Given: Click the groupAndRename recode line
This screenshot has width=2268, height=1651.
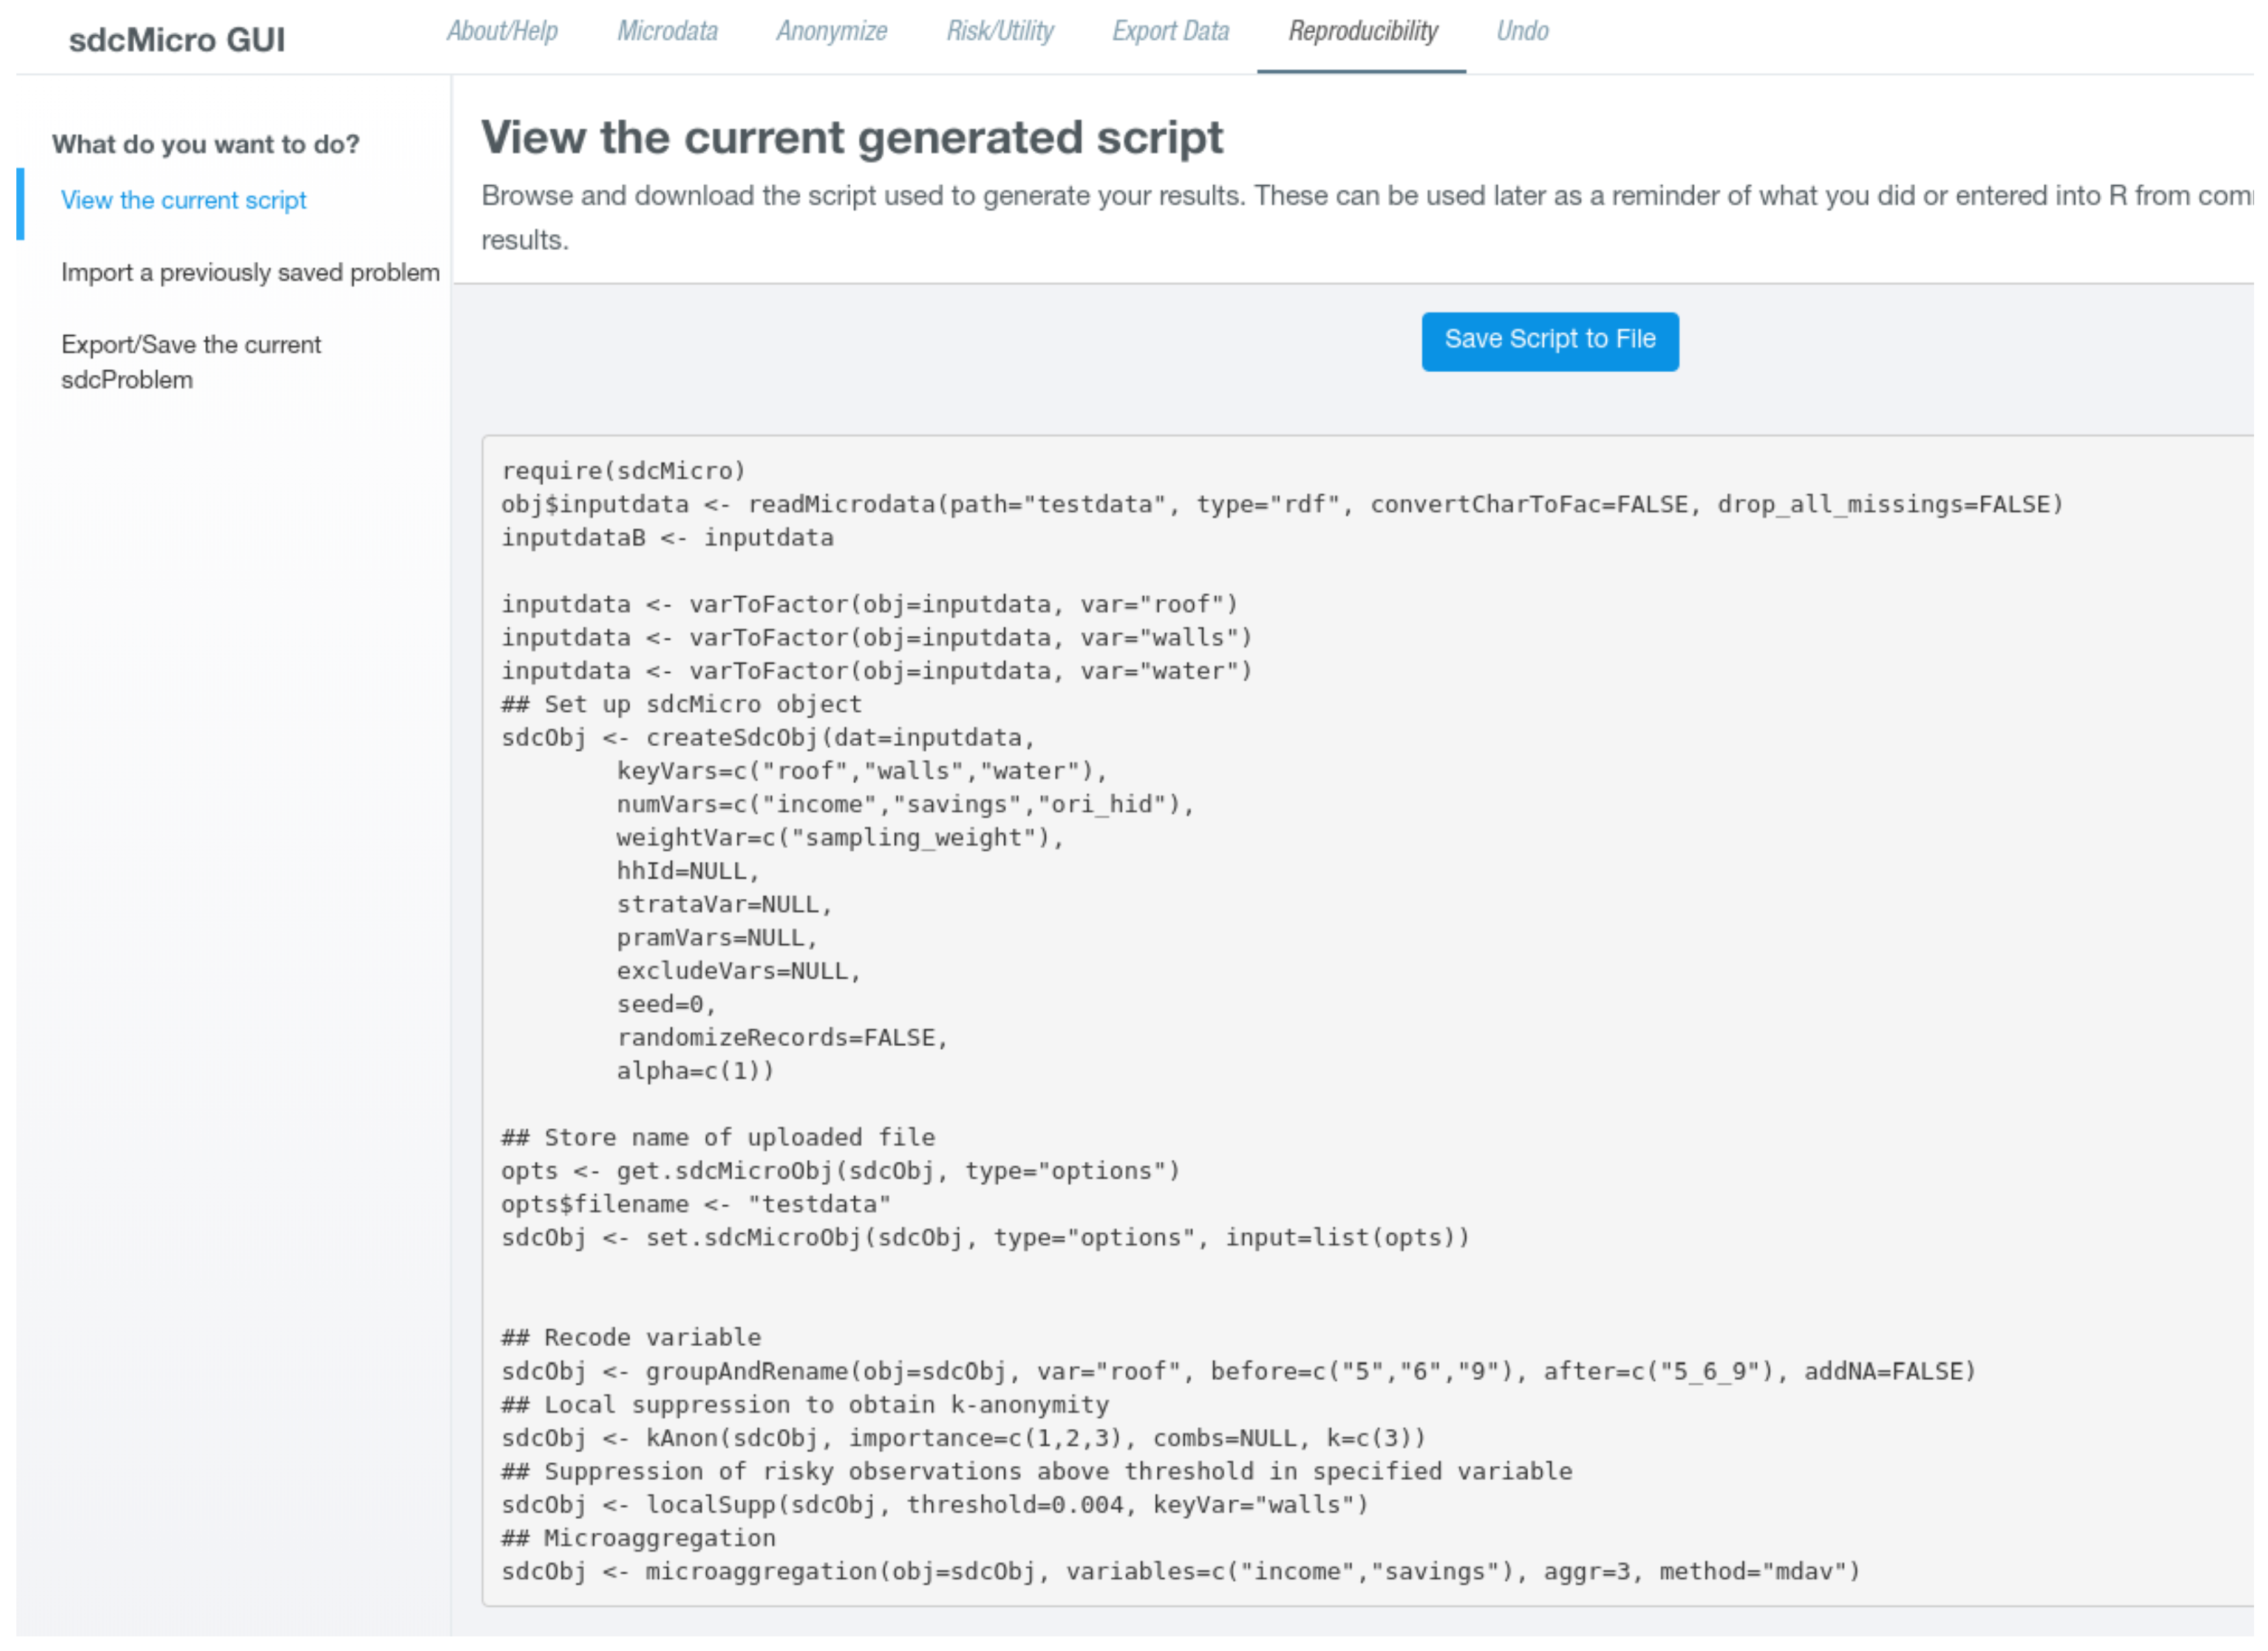Looking at the screenshot, I should click(x=1238, y=1371).
